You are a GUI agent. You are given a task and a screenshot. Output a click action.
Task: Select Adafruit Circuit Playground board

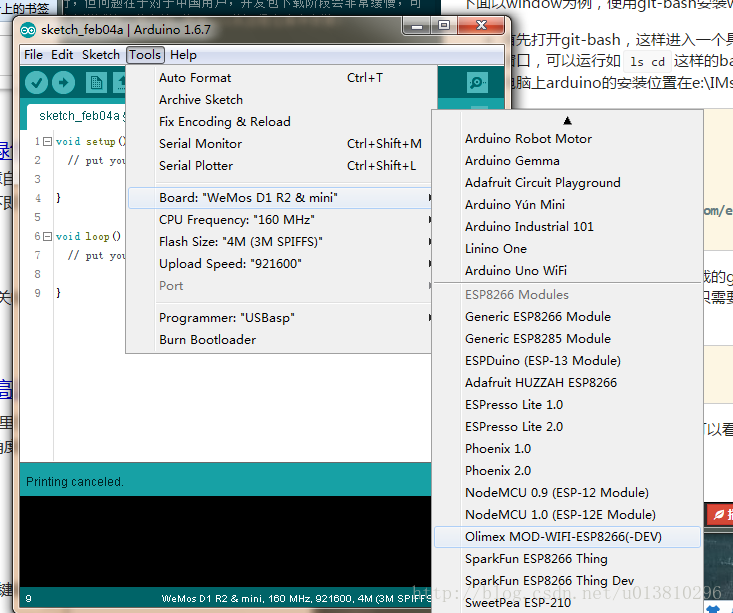coord(567,183)
